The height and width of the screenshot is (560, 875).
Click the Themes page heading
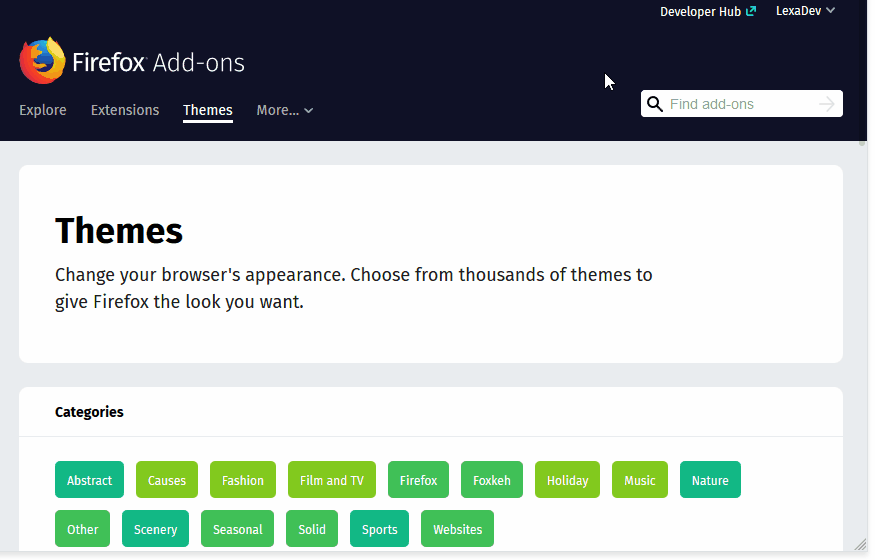[x=119, y=231]
